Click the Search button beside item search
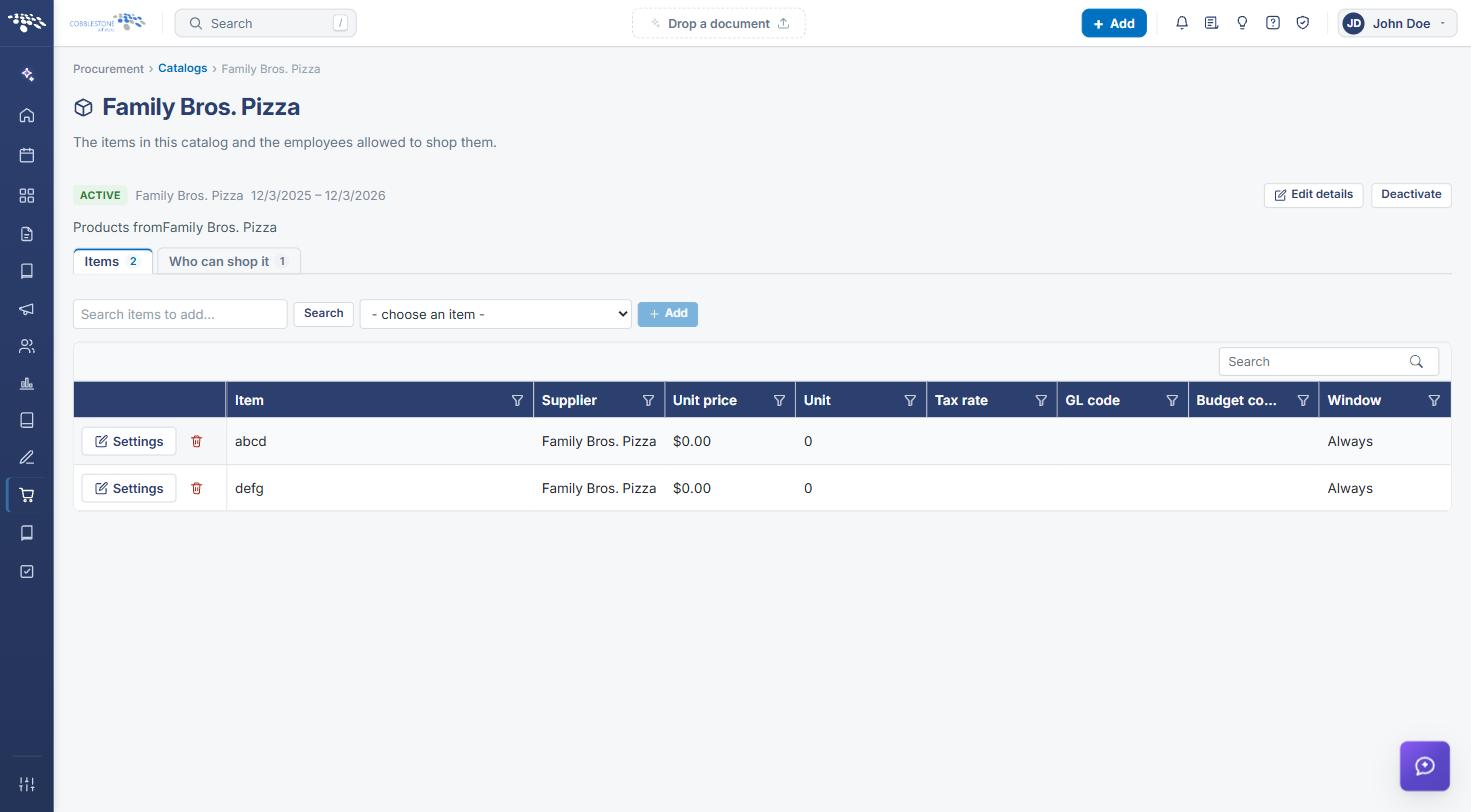Screen dimensions: 1471x812 point(323,314)
